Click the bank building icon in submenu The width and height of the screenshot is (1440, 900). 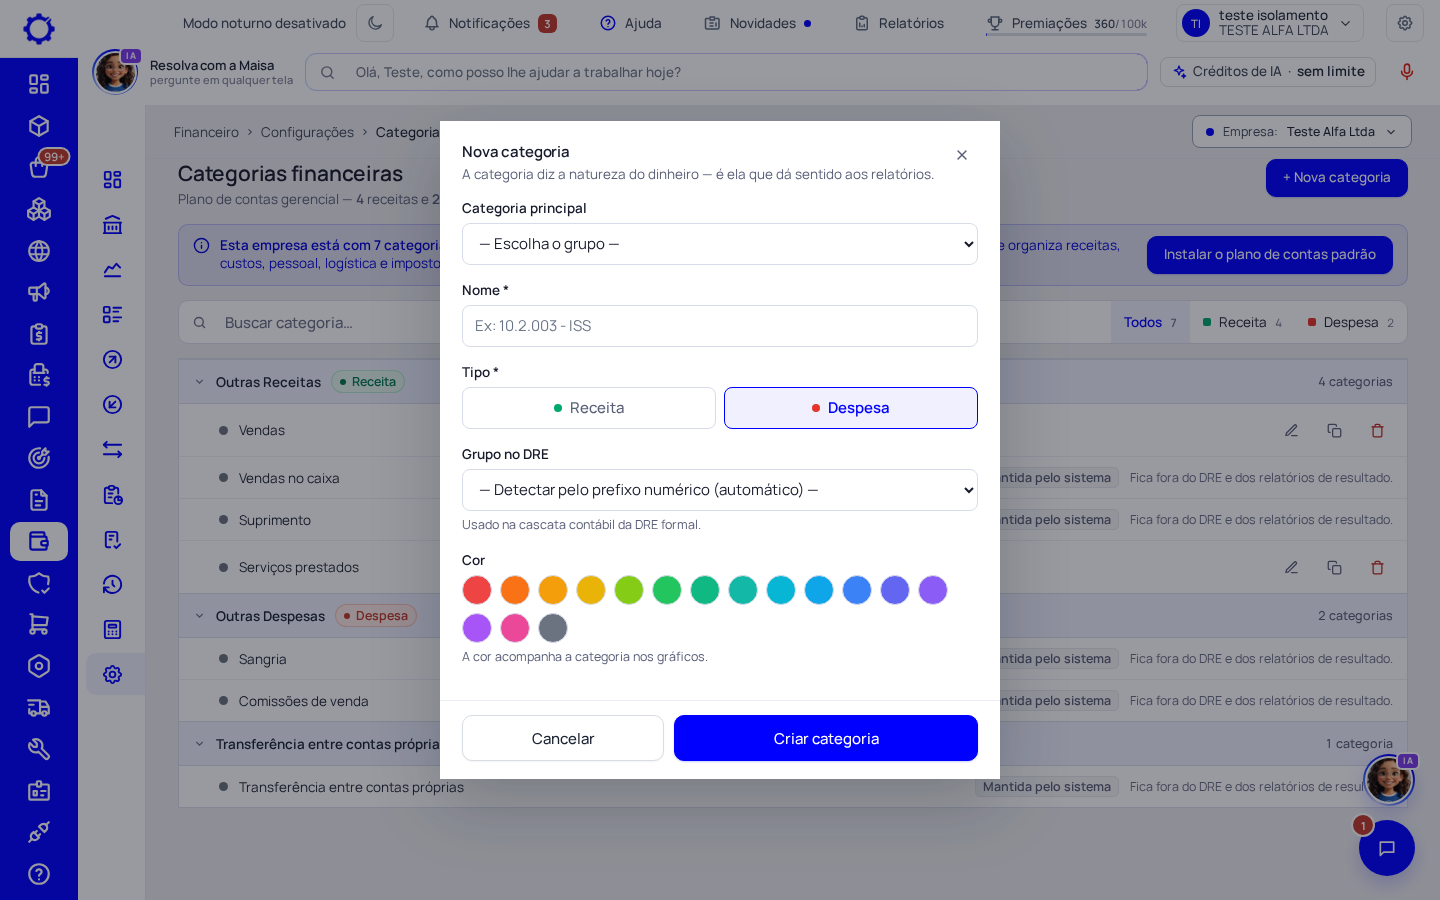point(112,224)
